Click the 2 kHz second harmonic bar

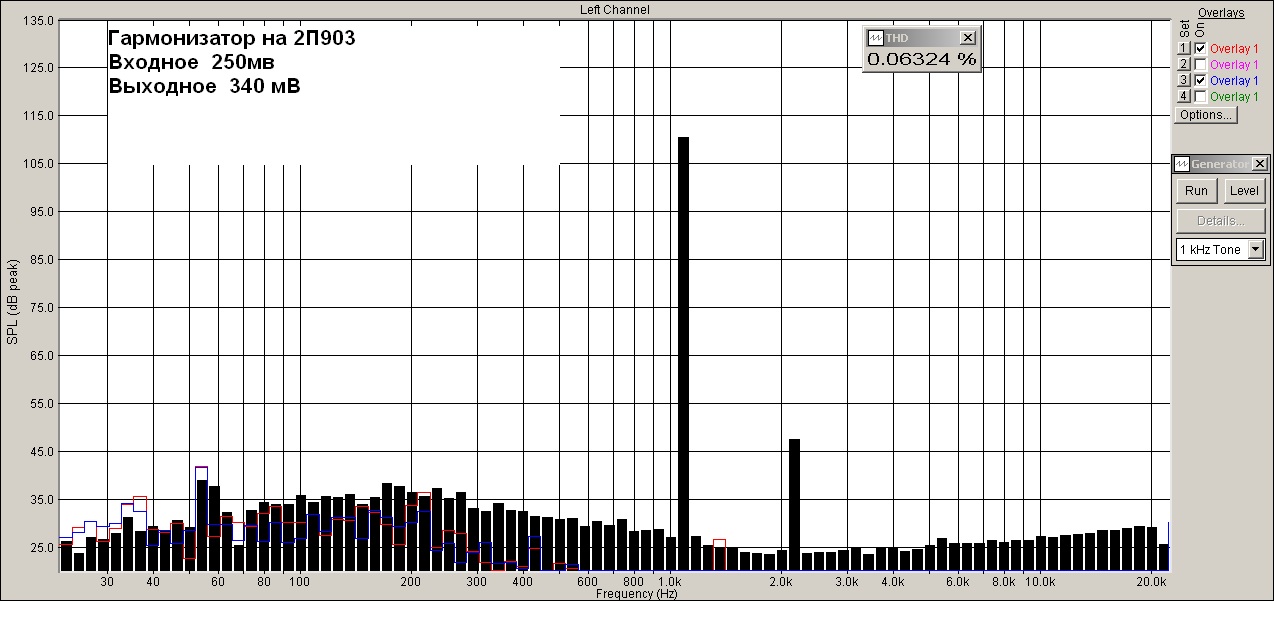(x=794, y=505)
